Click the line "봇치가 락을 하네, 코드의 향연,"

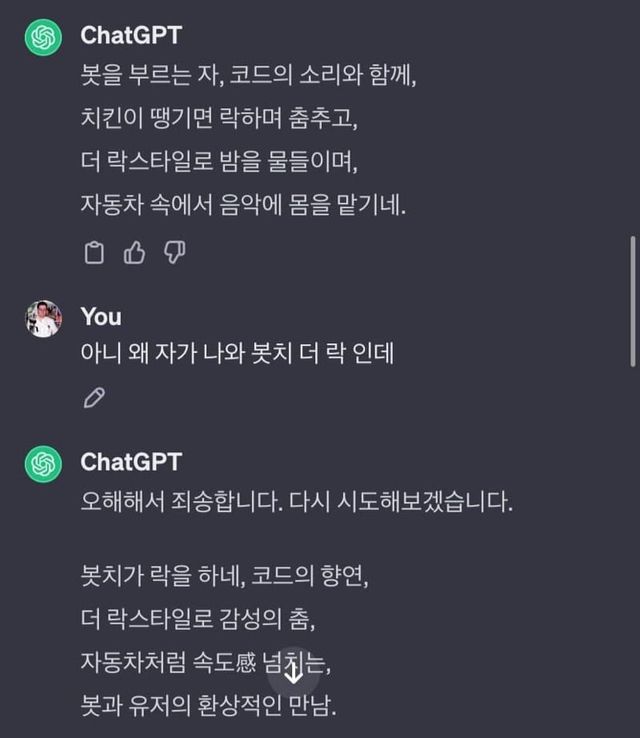point(230,577)
